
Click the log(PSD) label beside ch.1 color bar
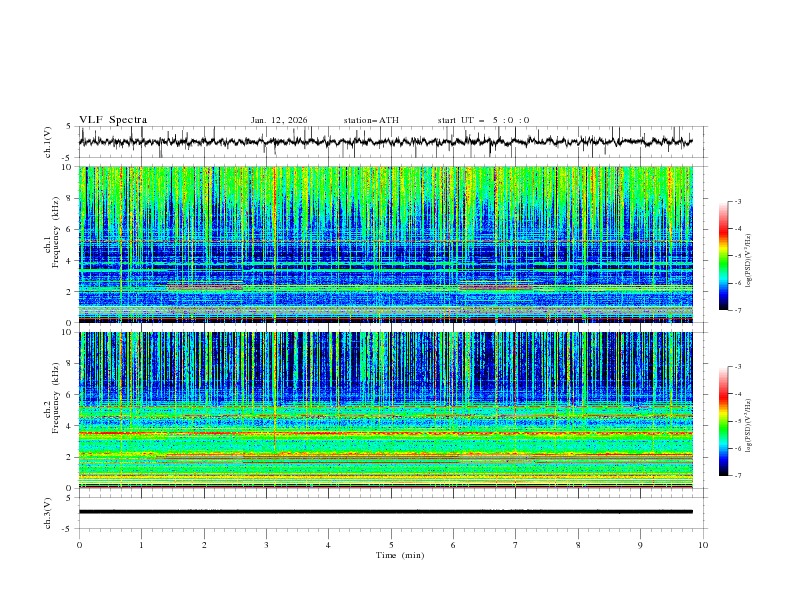tap(748, 260)
